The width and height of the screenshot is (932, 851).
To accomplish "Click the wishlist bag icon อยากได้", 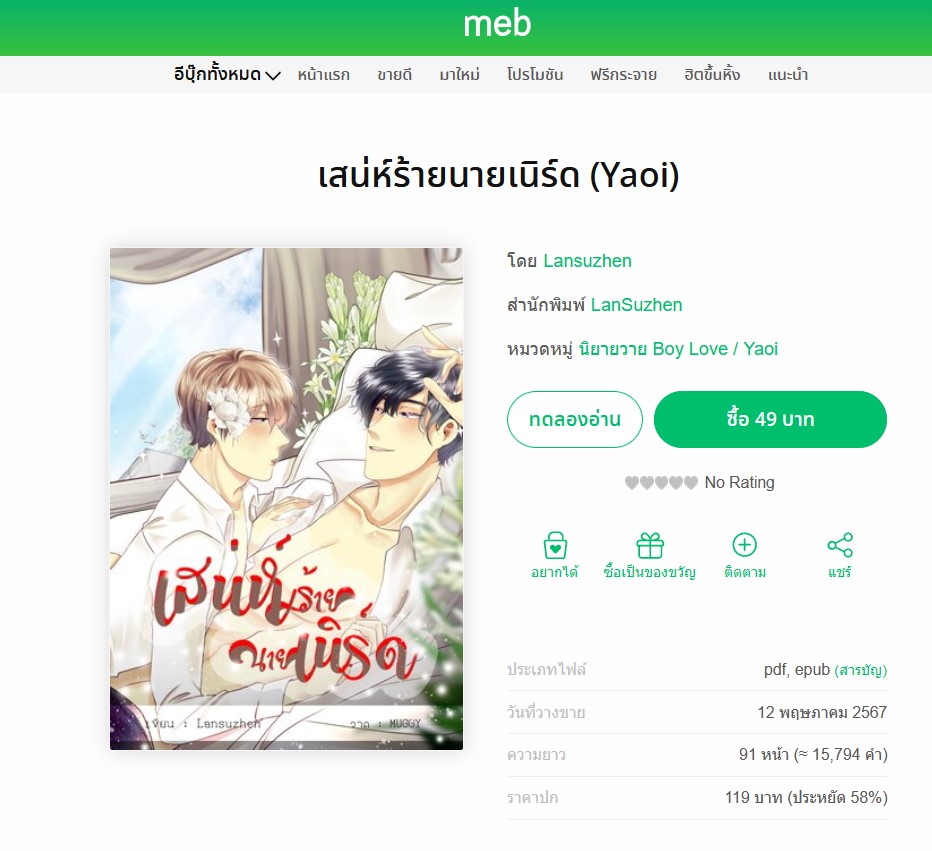I will (x=555, y=545).
